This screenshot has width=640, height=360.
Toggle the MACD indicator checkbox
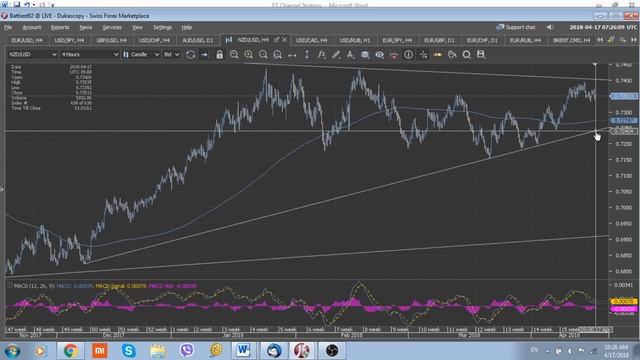[x=10, y=286]
